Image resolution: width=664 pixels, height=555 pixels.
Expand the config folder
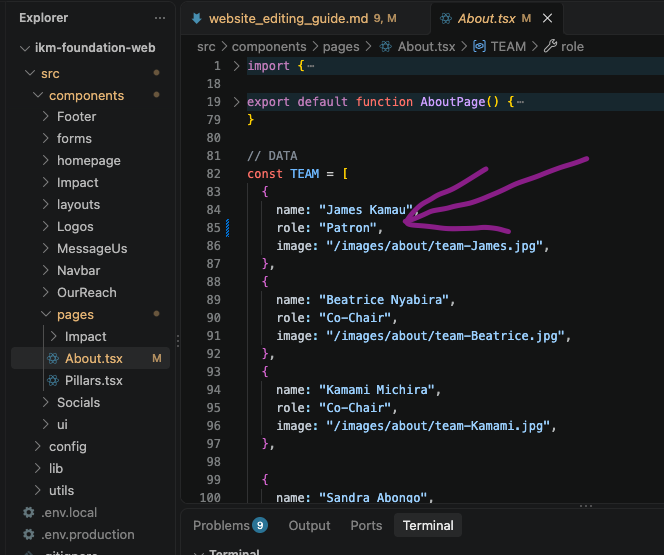[x=38, y=447]
